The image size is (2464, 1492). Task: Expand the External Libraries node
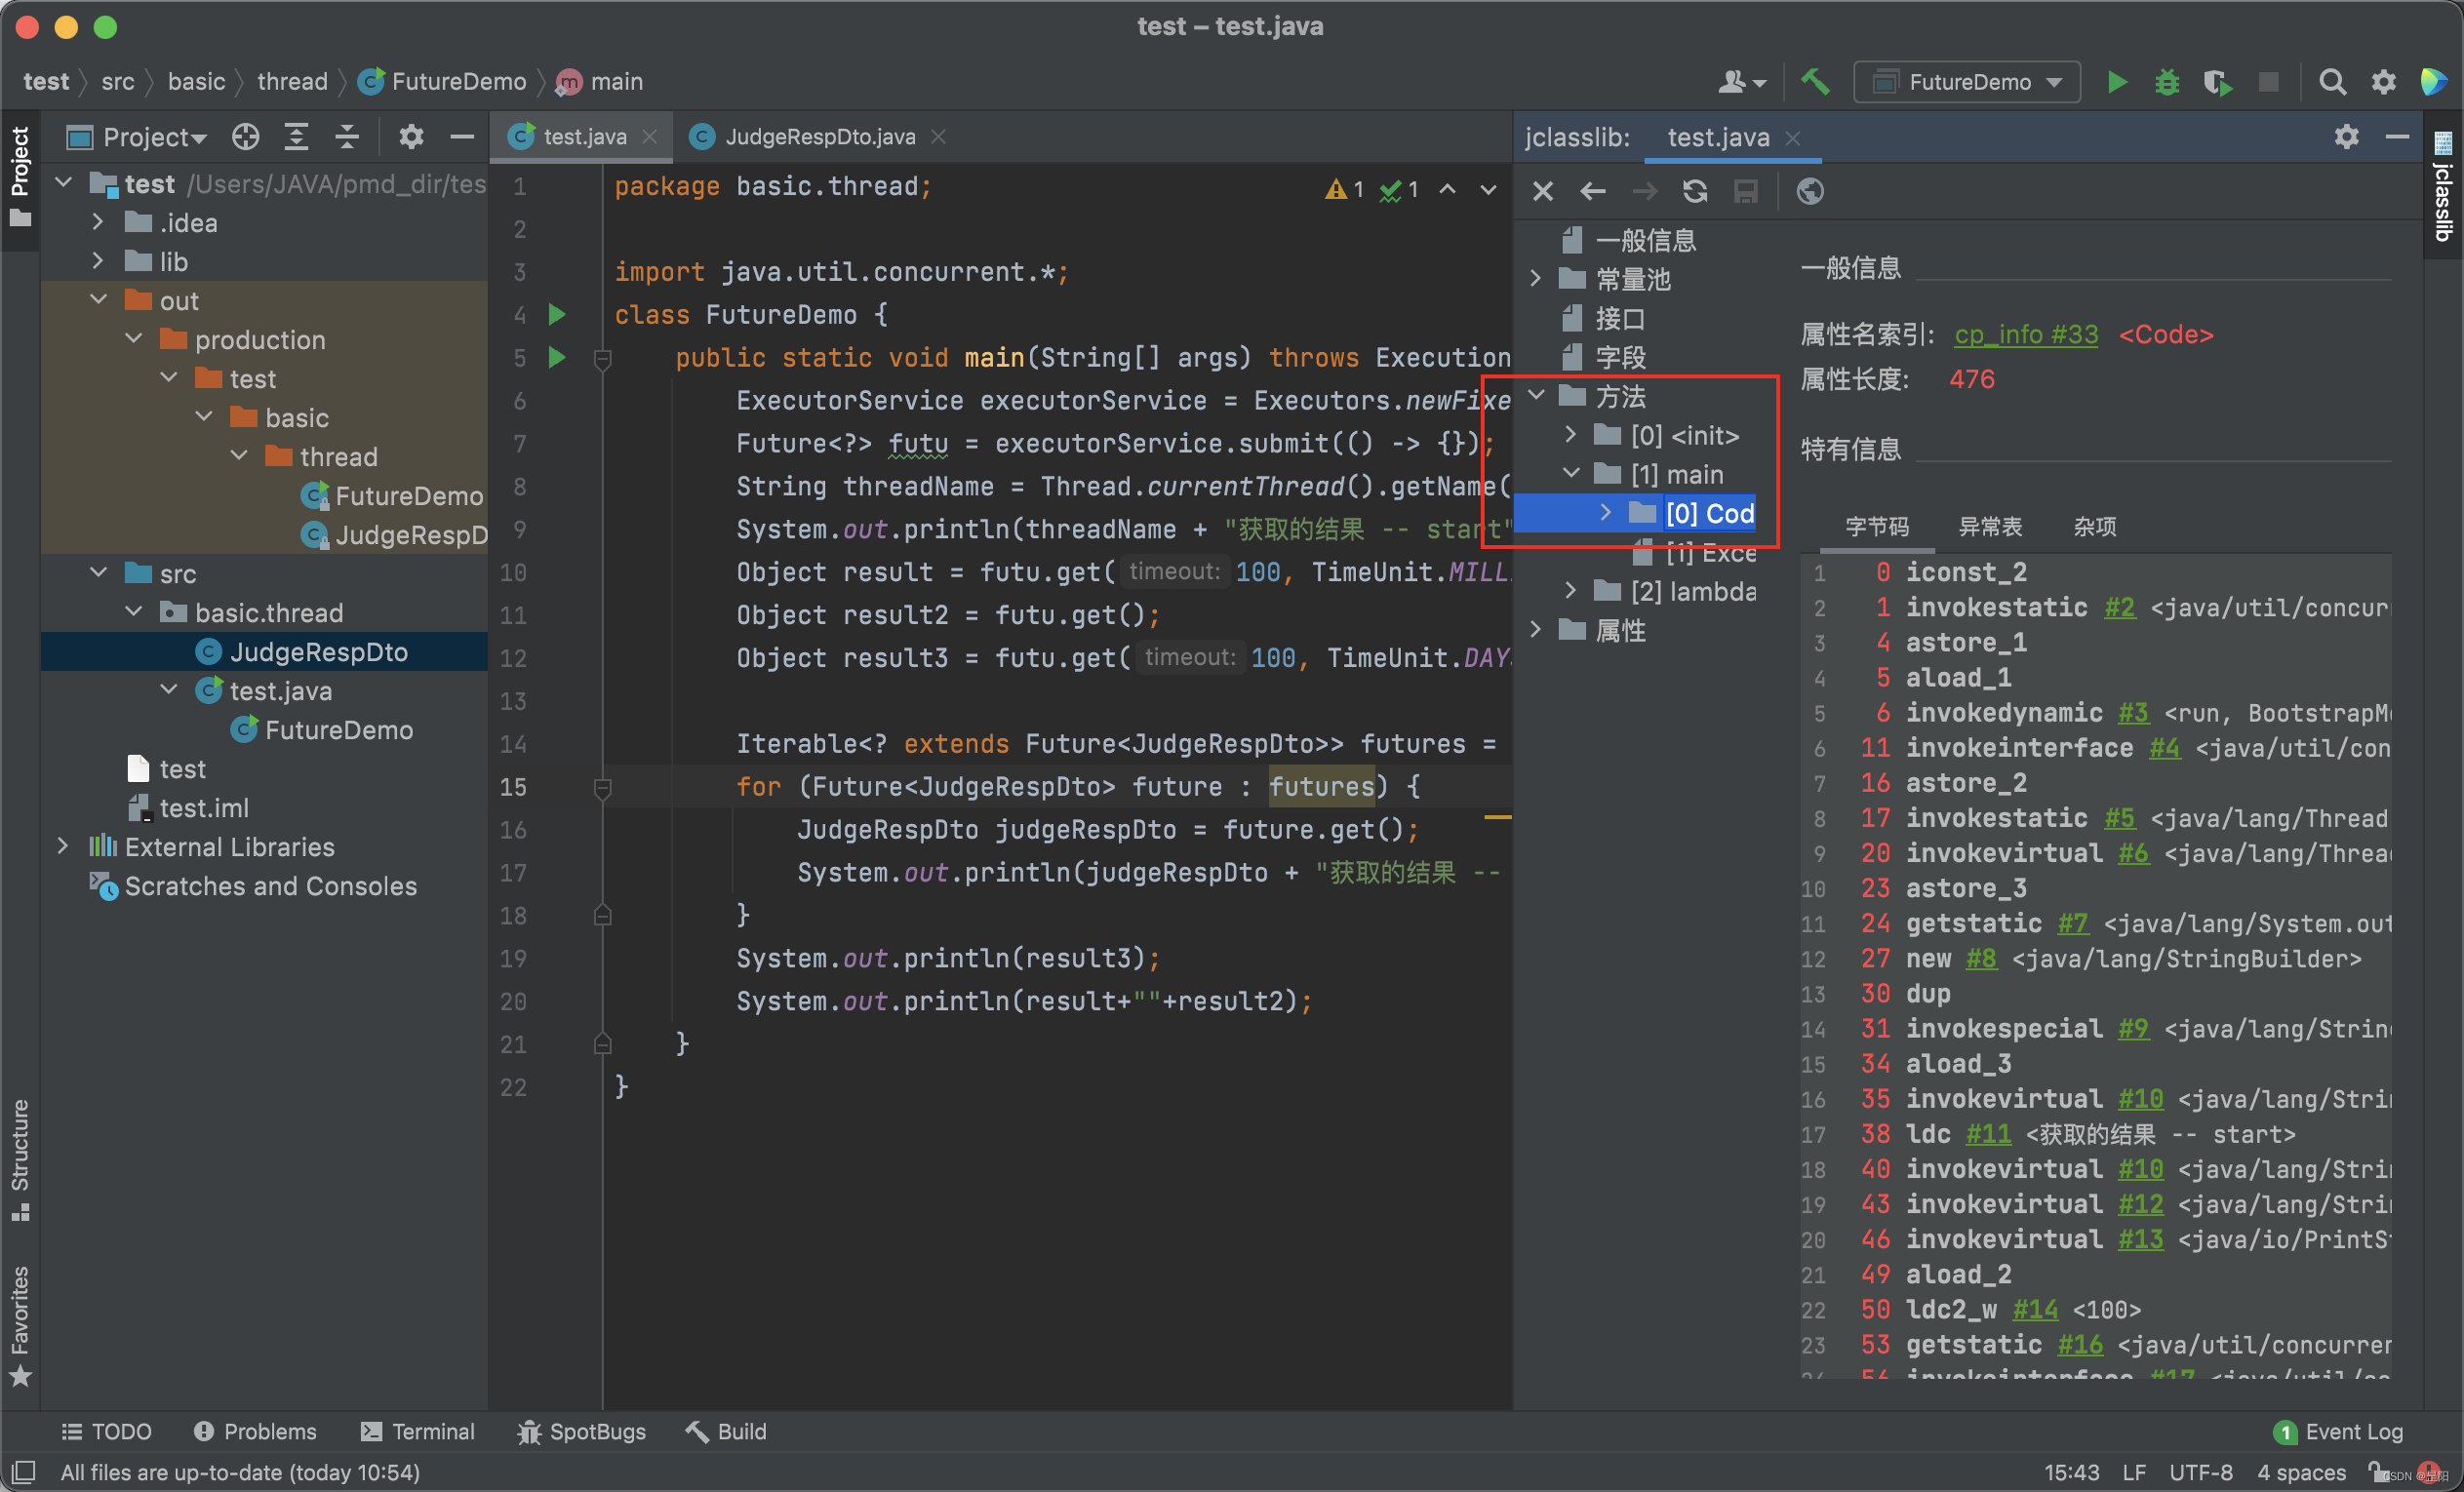[64, 846]
